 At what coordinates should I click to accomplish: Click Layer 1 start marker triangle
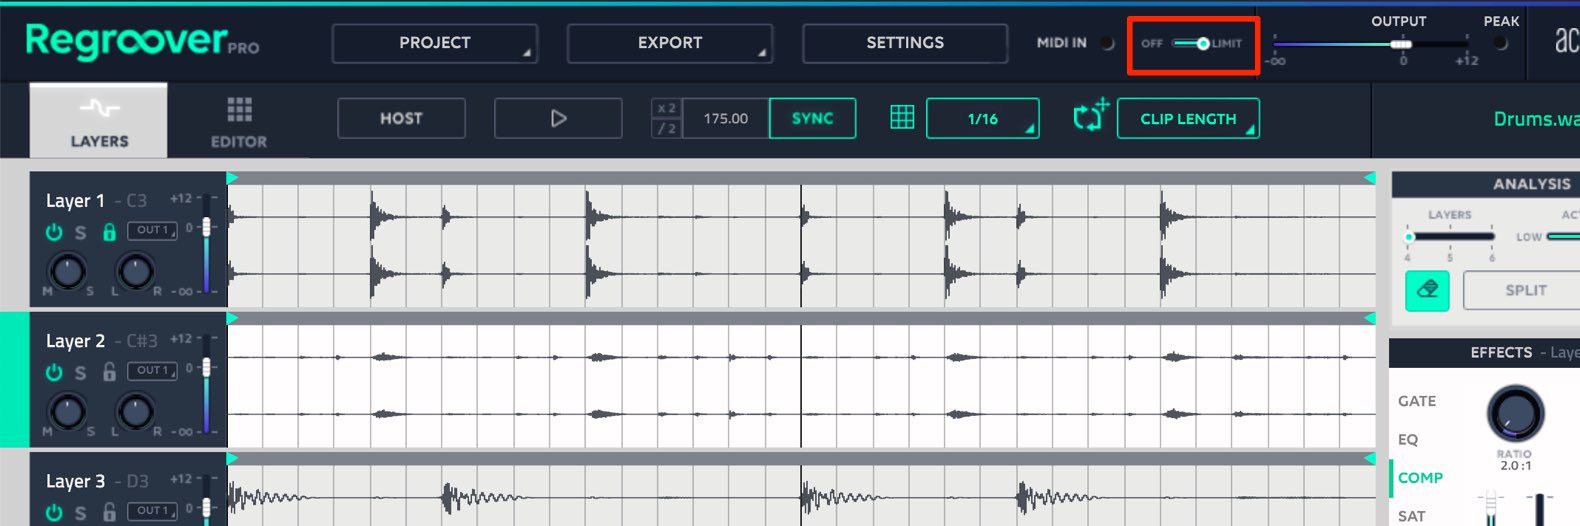pos(233,178)
